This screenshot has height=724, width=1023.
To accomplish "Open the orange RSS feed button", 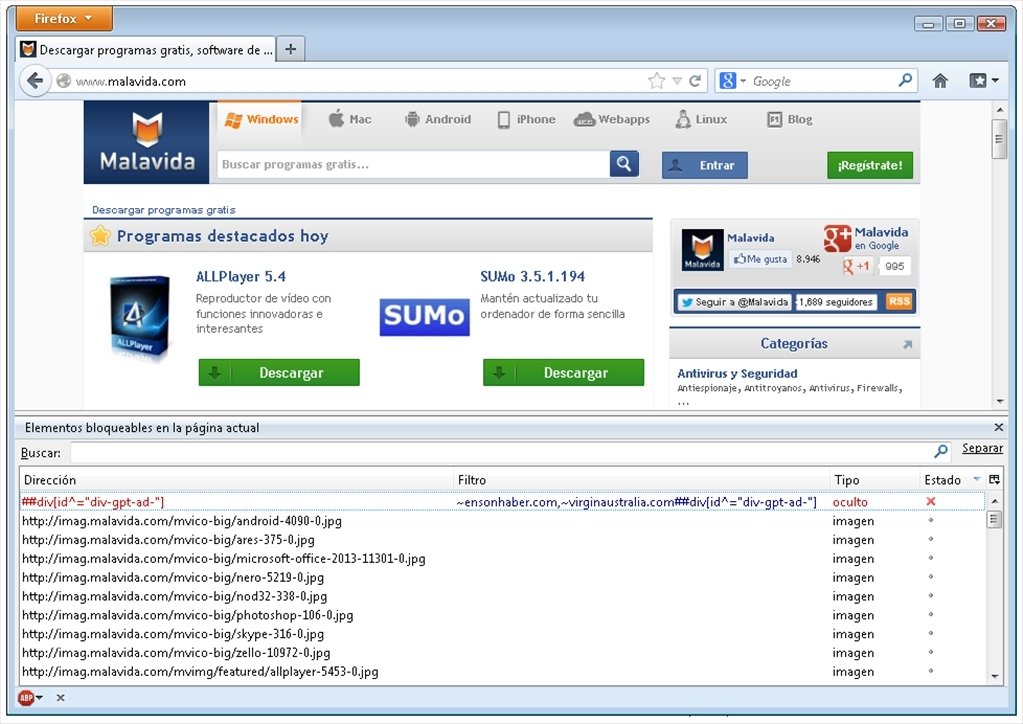I will [898, 301].
